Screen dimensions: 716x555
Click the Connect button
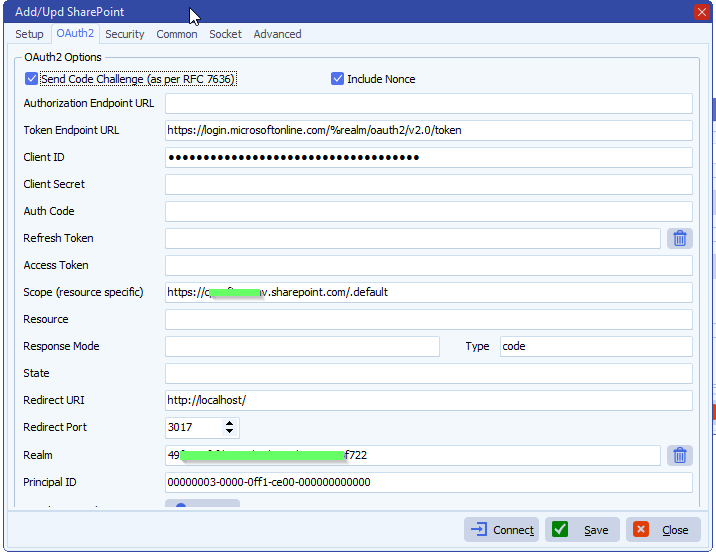[x=501, y=530]
